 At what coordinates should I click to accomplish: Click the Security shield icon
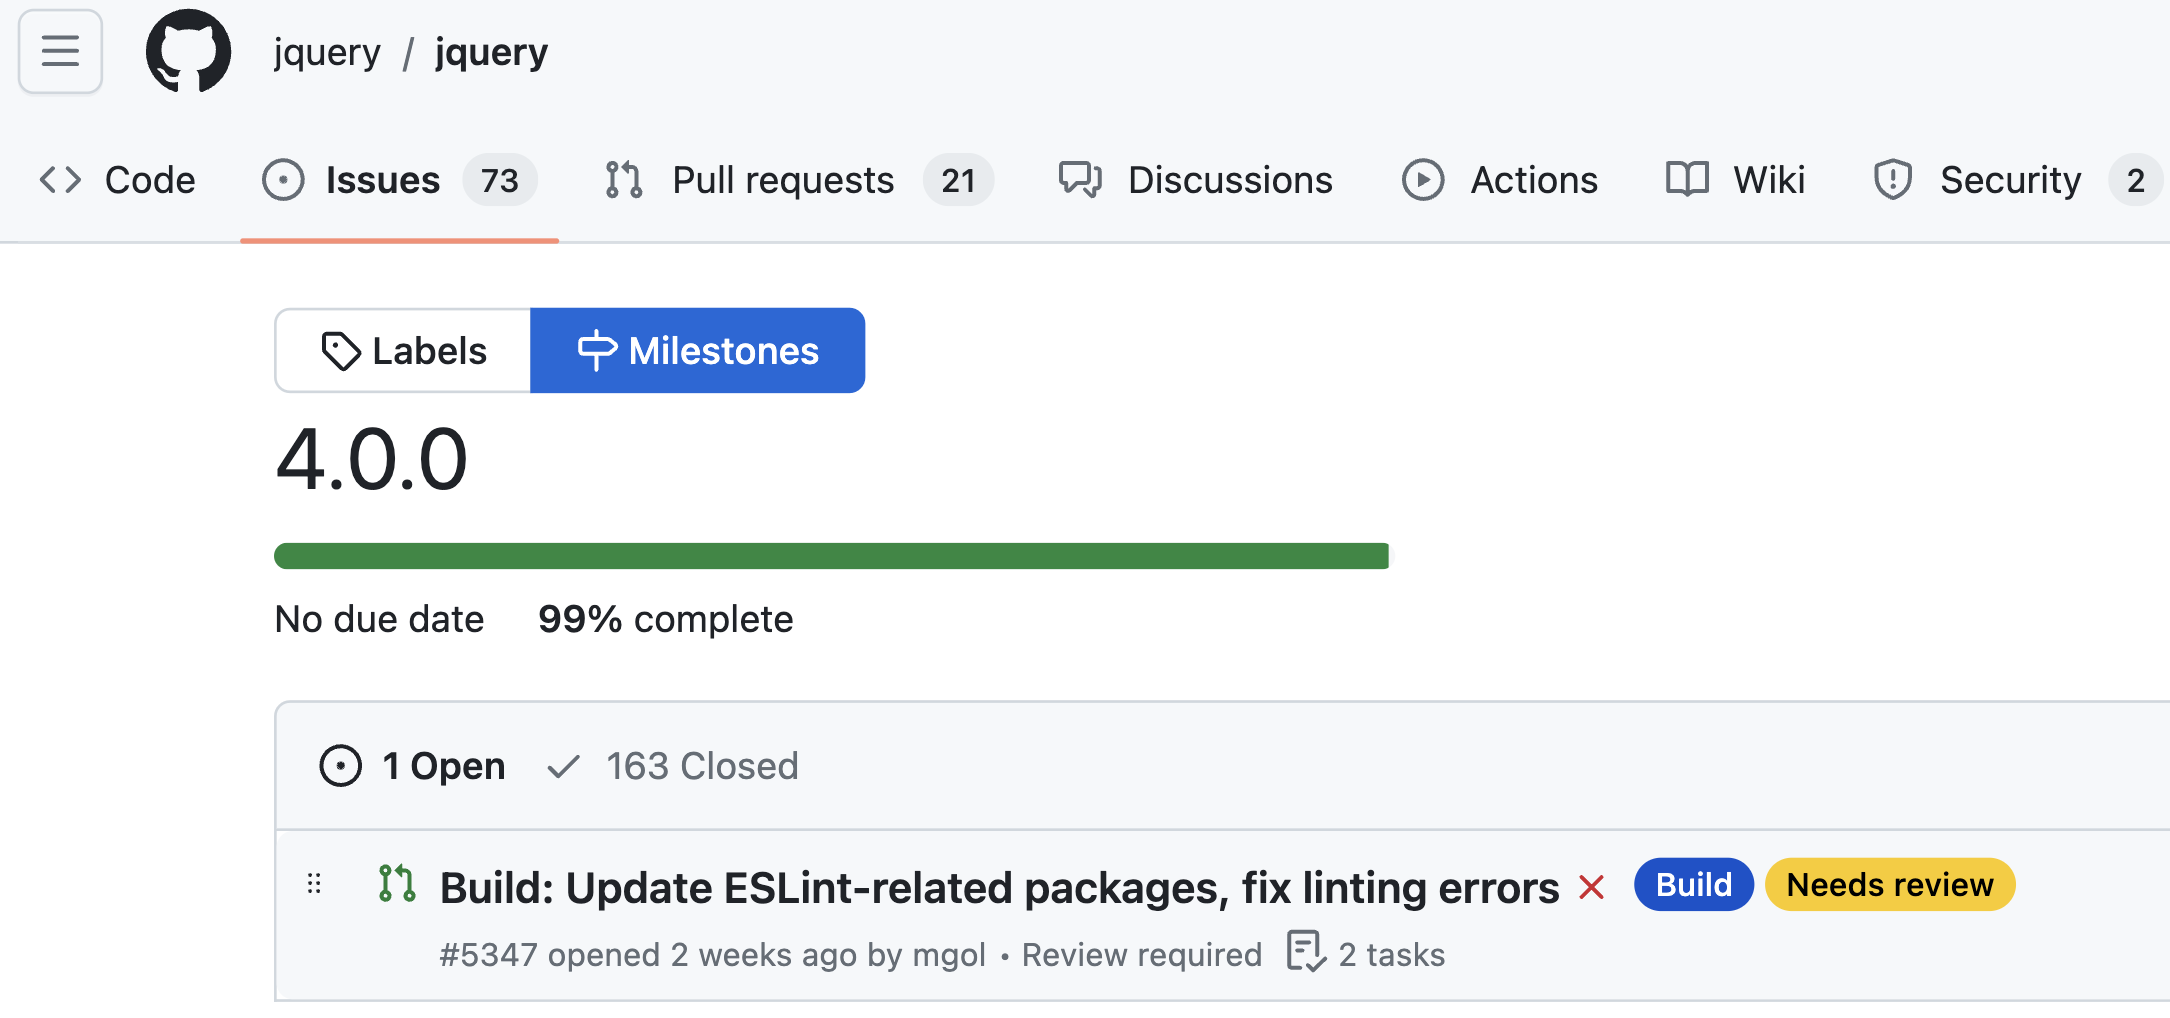(1892, 180)
